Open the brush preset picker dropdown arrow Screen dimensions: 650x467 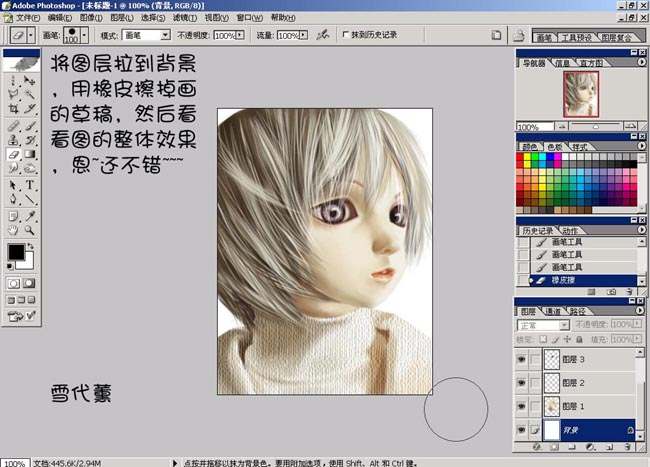[x=85, y=35]
